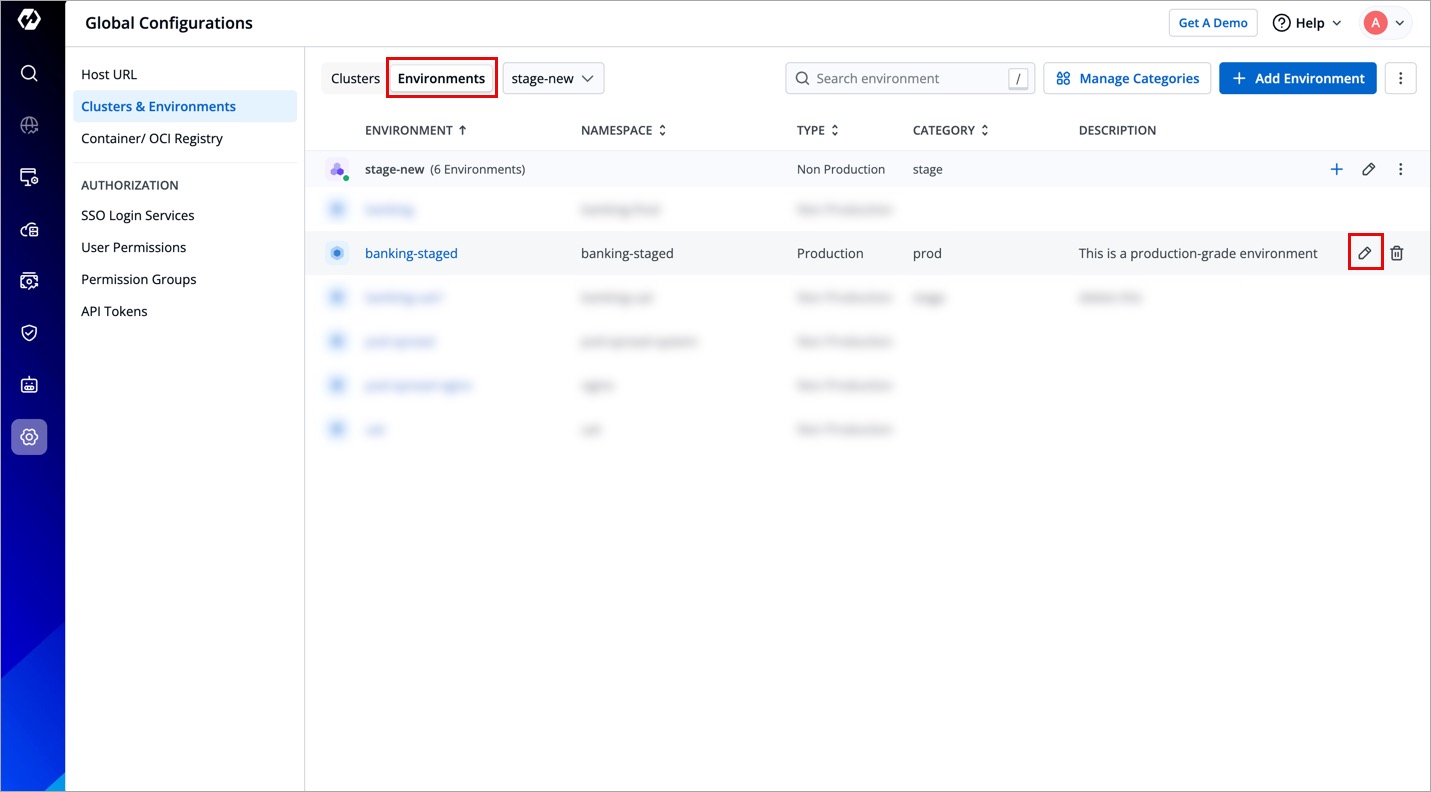
Task: Click the plus icon in stage-new row
Action: pos(1336,169)
